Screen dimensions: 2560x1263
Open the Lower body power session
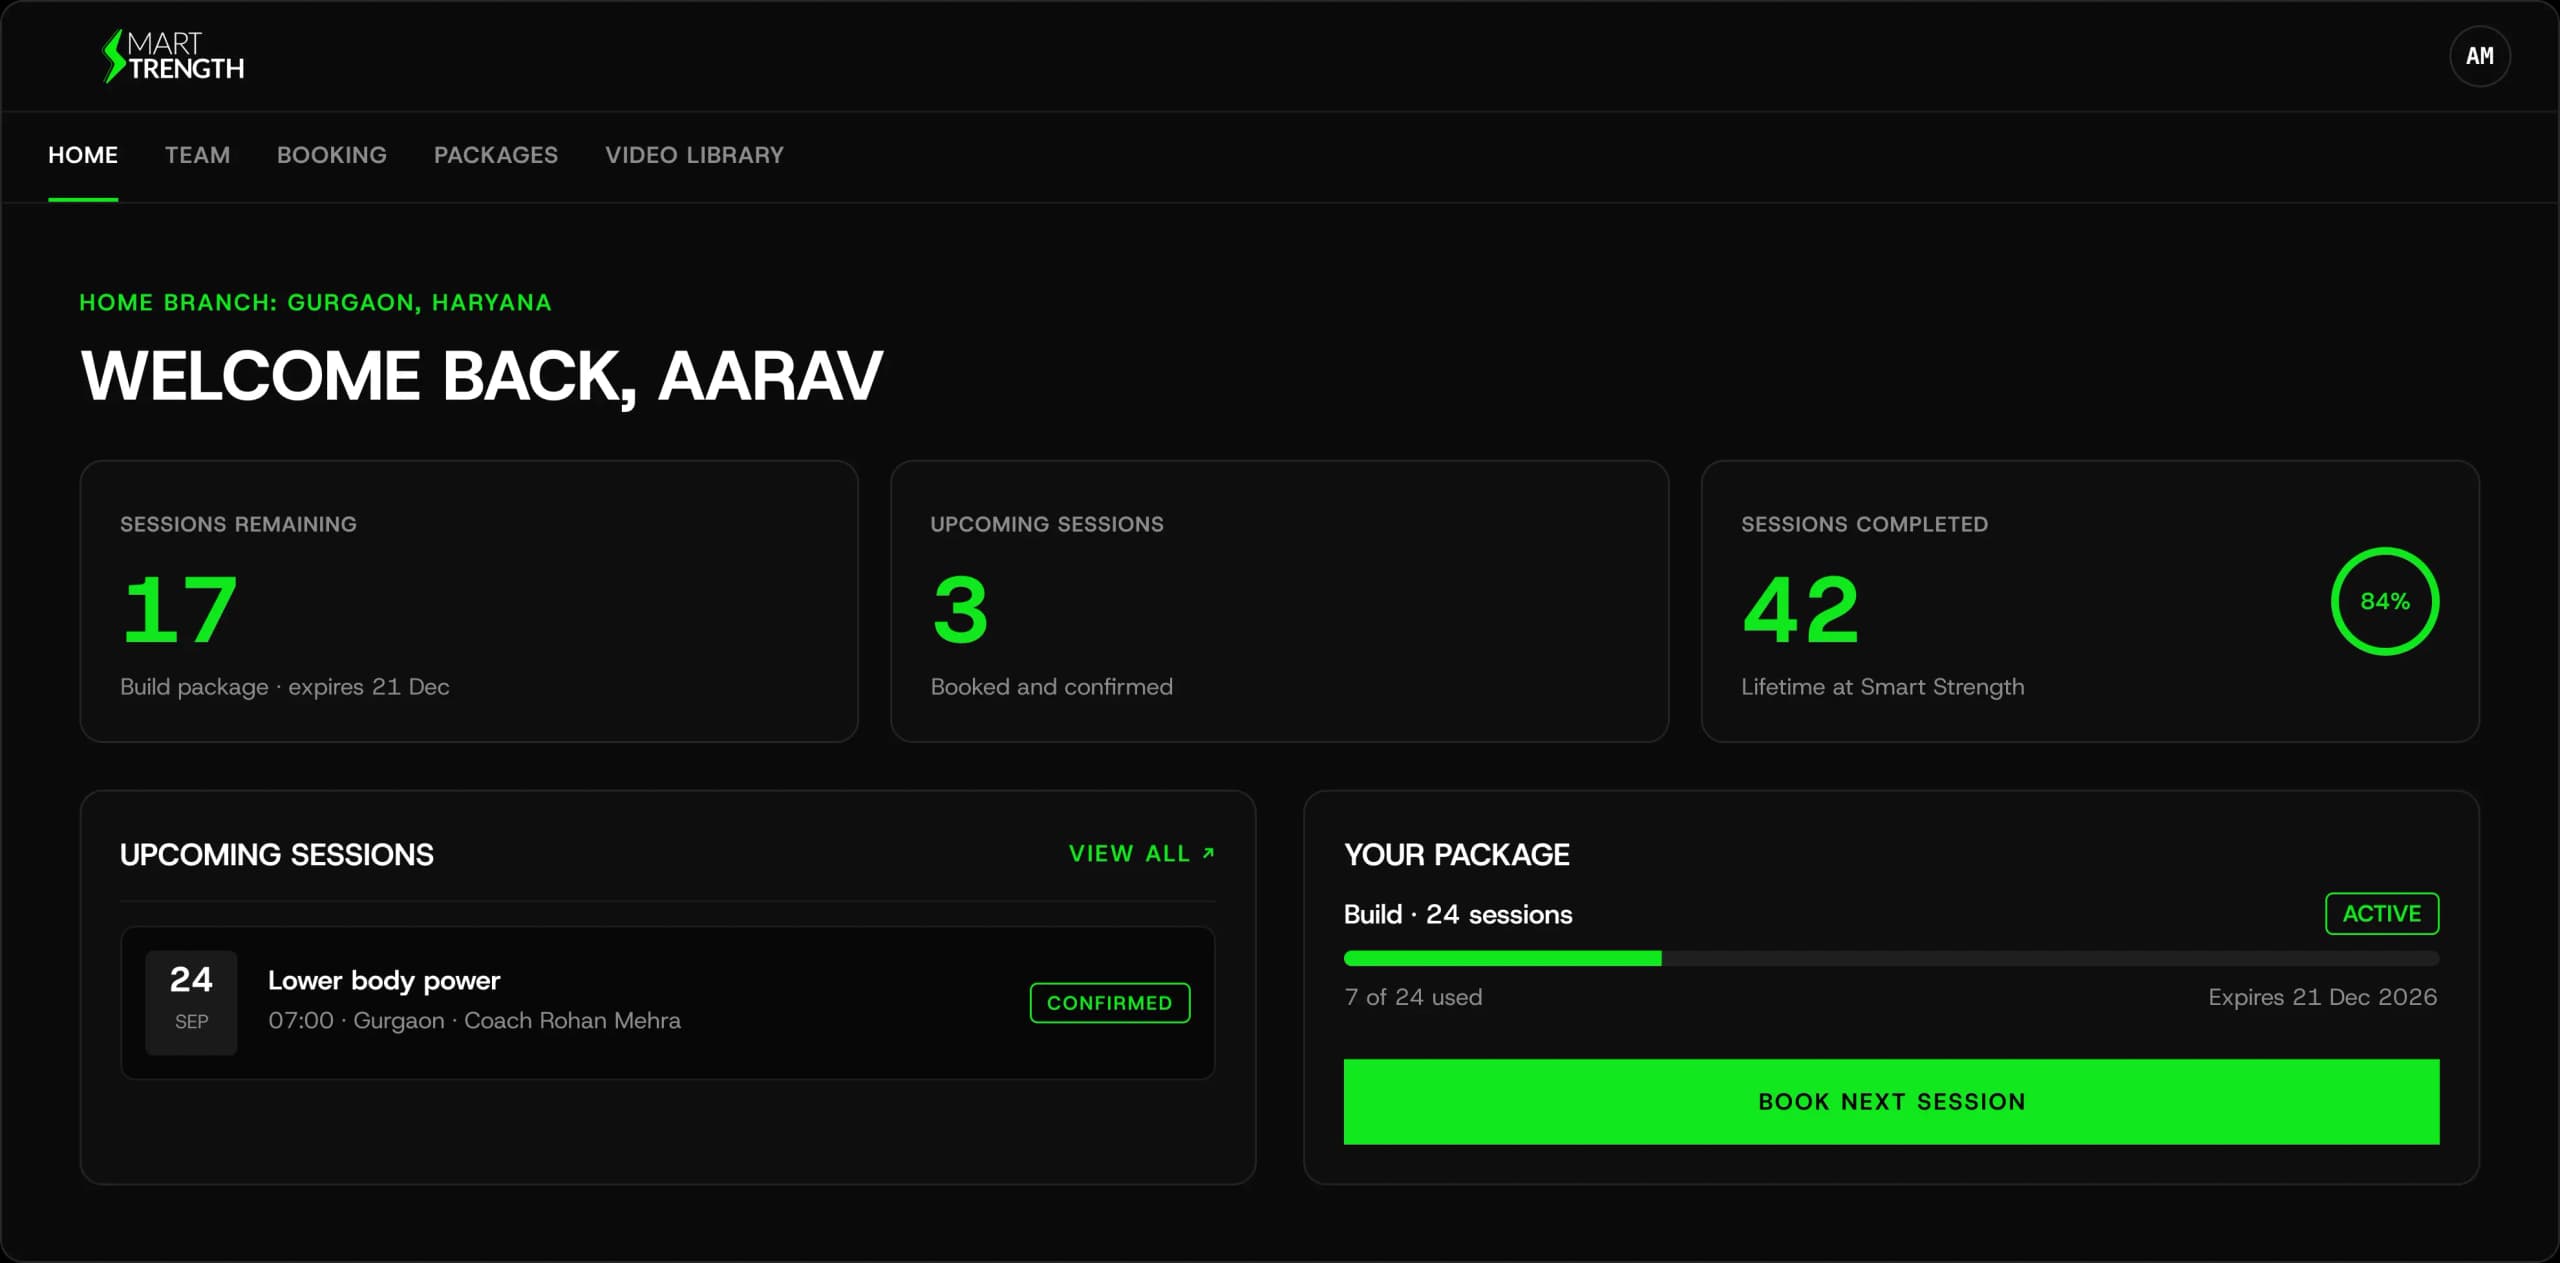(668, 1002)
